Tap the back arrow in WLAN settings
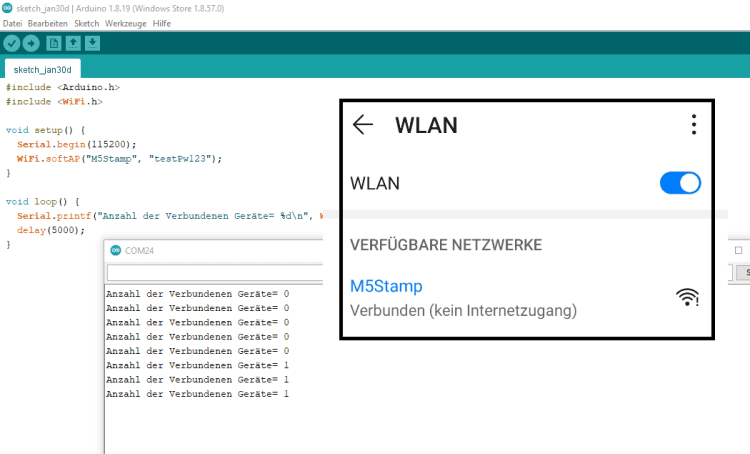750x454 pixels. pyautogui.click(x=363, y=125)
